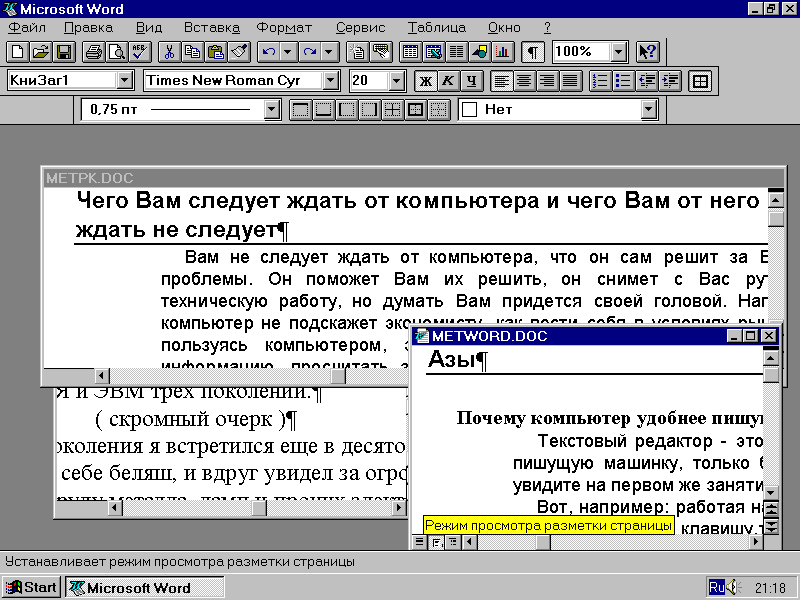The height and width of the screenshot is (600, 800).
Task: Cut the selection with the scissors icon
Action: pos(169,52)
